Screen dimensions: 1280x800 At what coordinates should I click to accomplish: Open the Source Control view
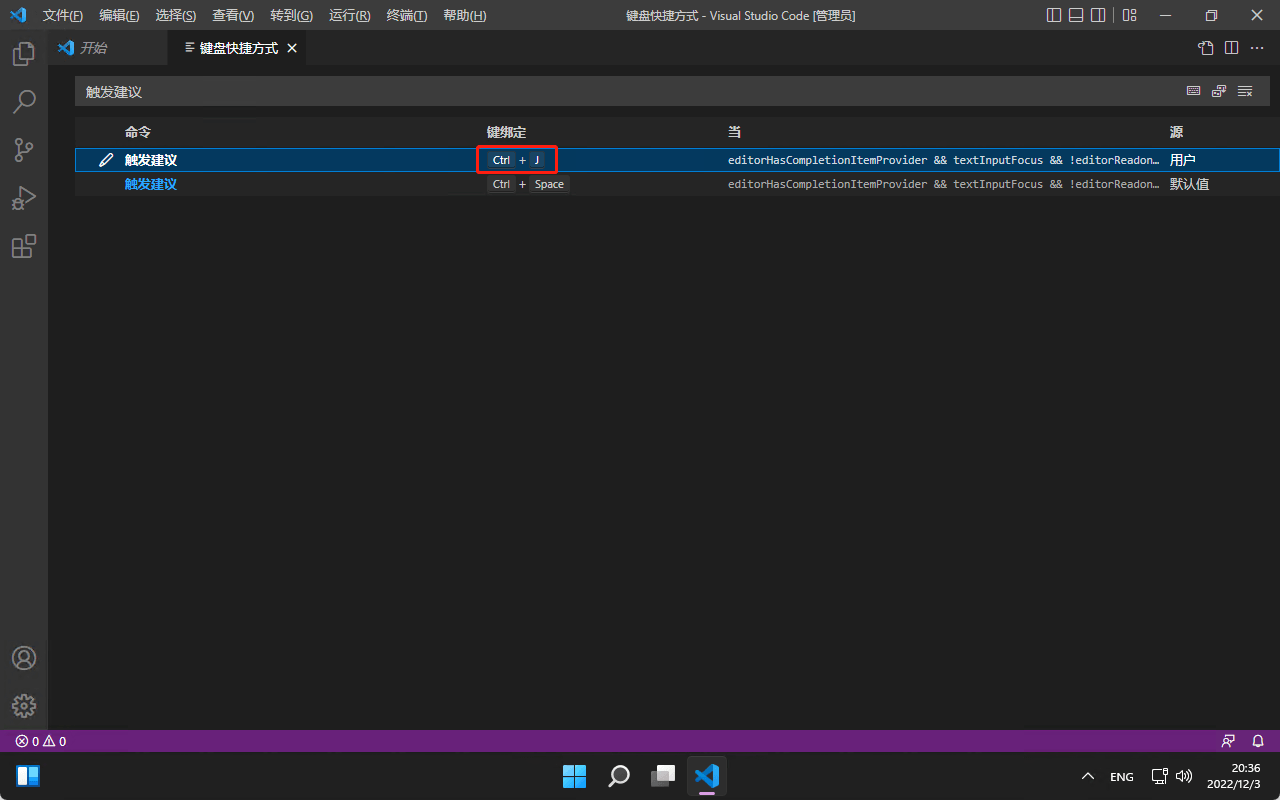coord(24,150)
